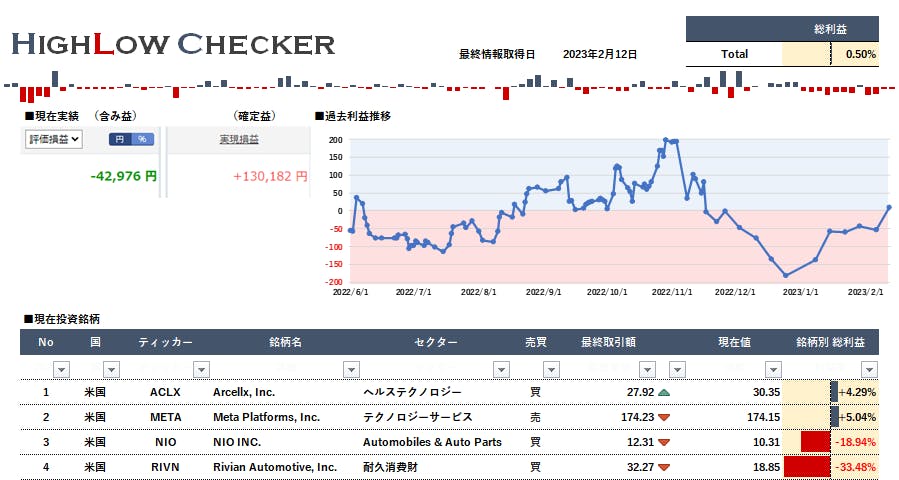This screenshot has height=480, width=899.
Task: Open the 実現損益 link
Action: coord(239,140)
